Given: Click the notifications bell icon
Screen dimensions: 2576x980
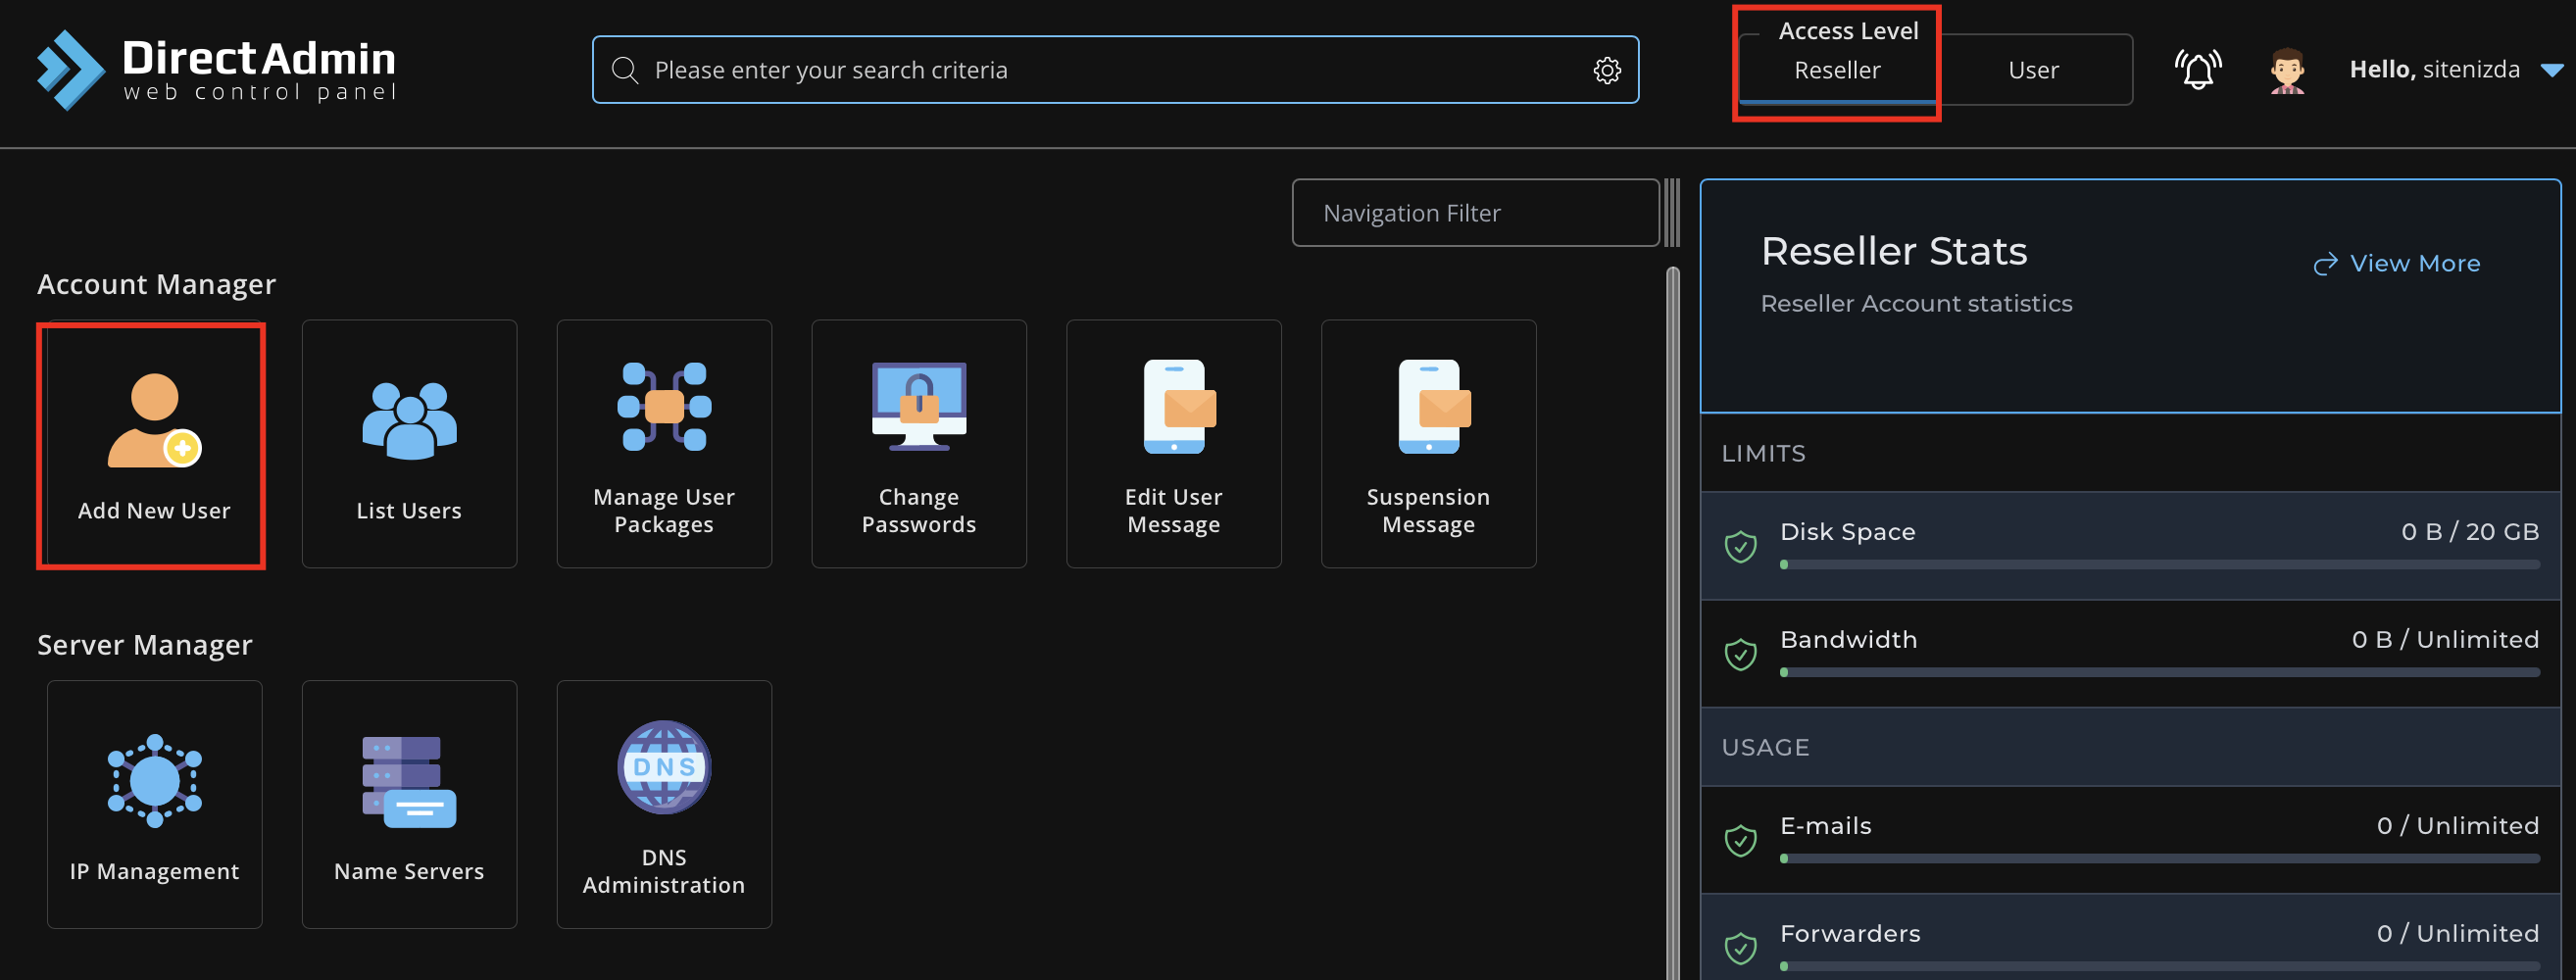Looking at the screenshot, I should [x=2198, y=70].
